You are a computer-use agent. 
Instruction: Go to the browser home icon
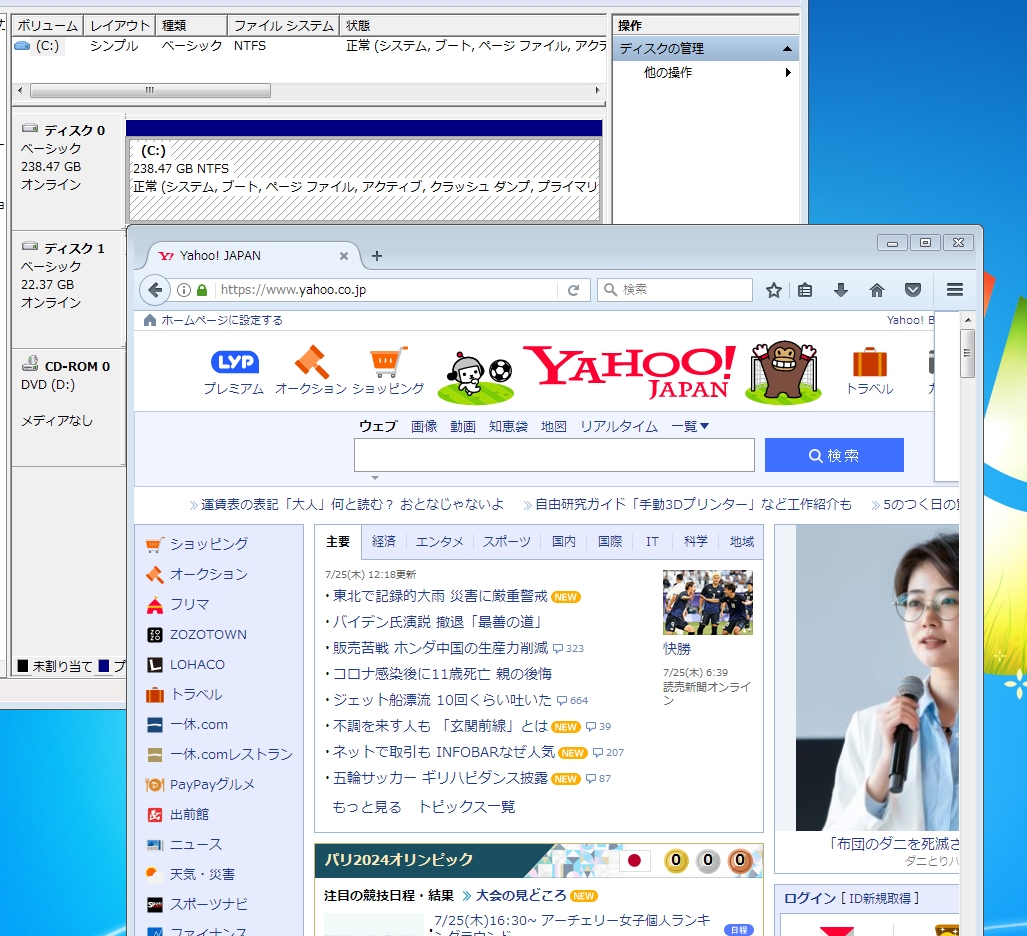coord(876,290)
